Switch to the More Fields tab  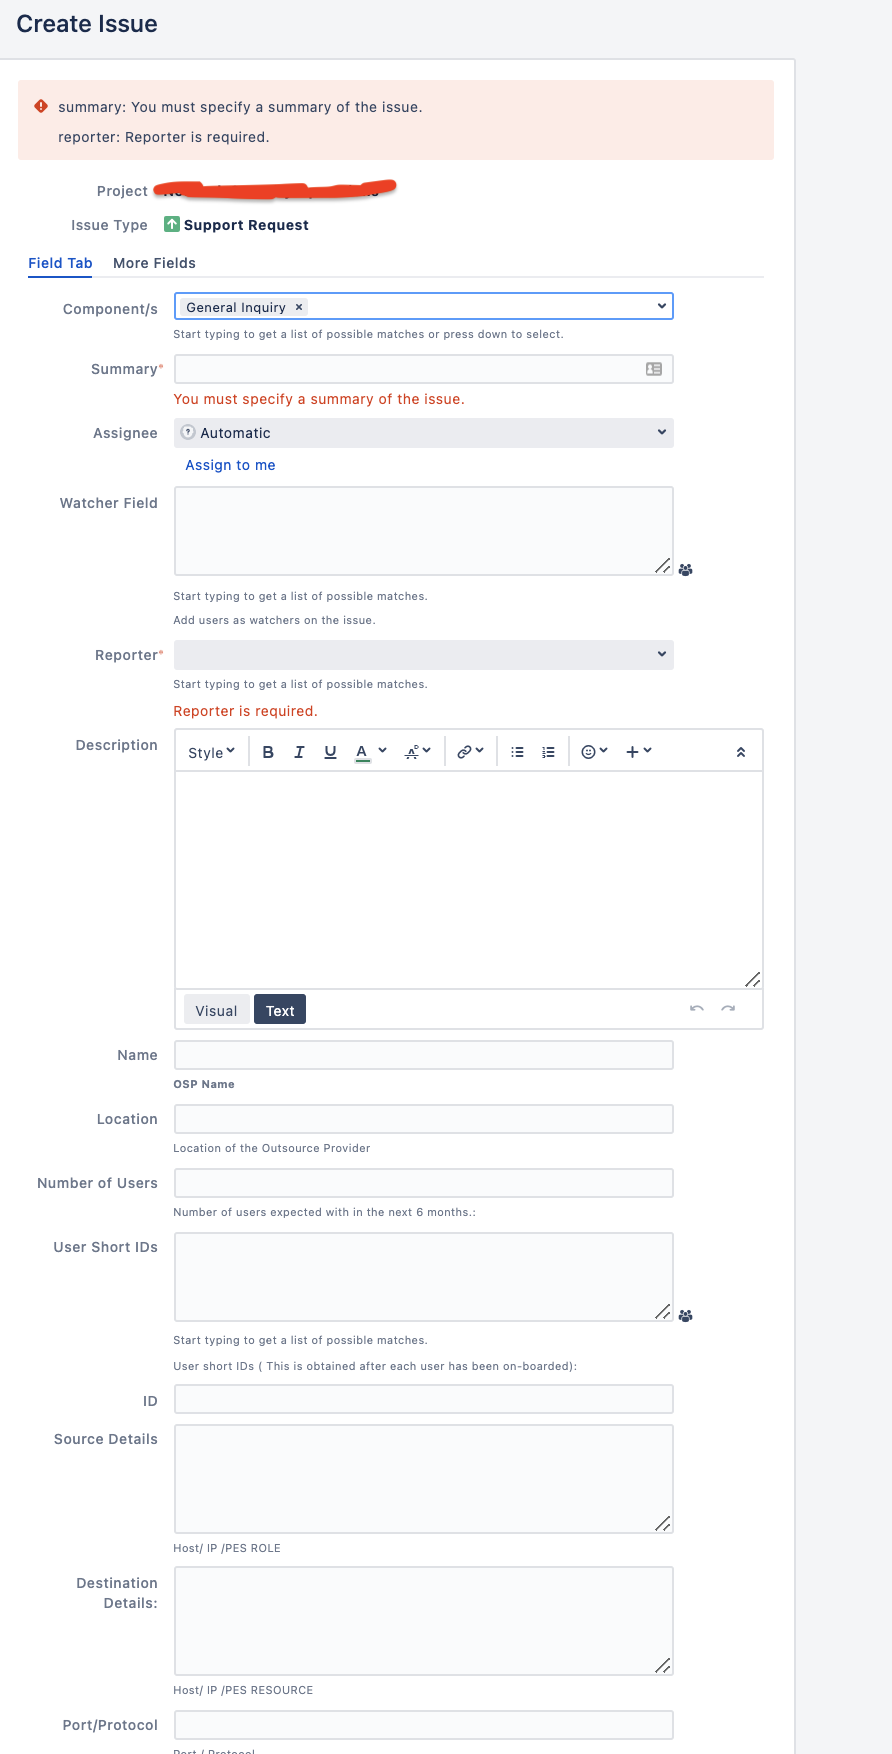pyautogui.click(x=154, y=263)
